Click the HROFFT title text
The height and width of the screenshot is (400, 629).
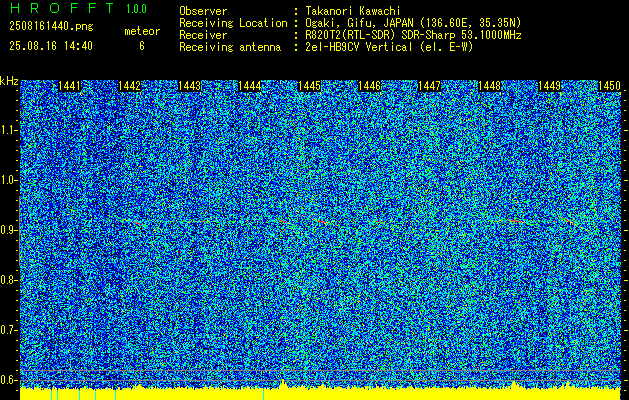[62, 8]
